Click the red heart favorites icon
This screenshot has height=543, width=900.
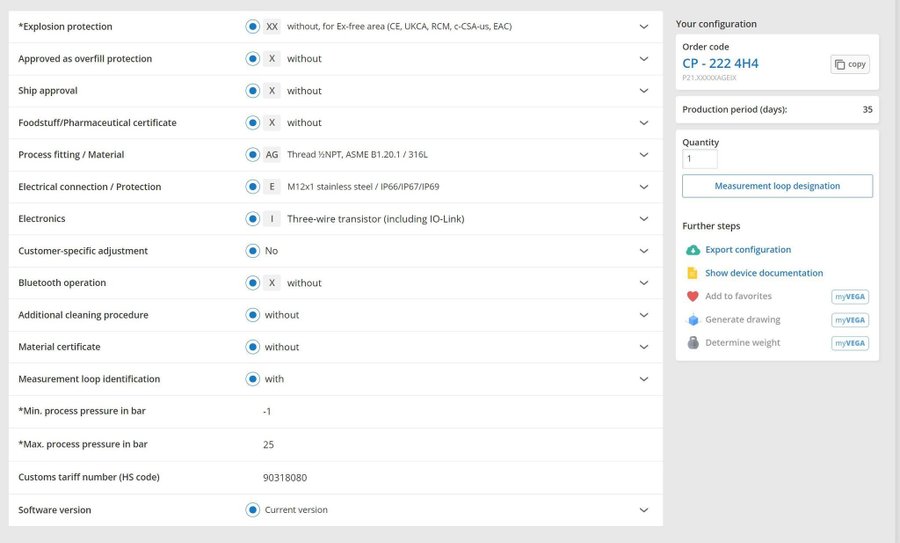click(x=692, y=296)
